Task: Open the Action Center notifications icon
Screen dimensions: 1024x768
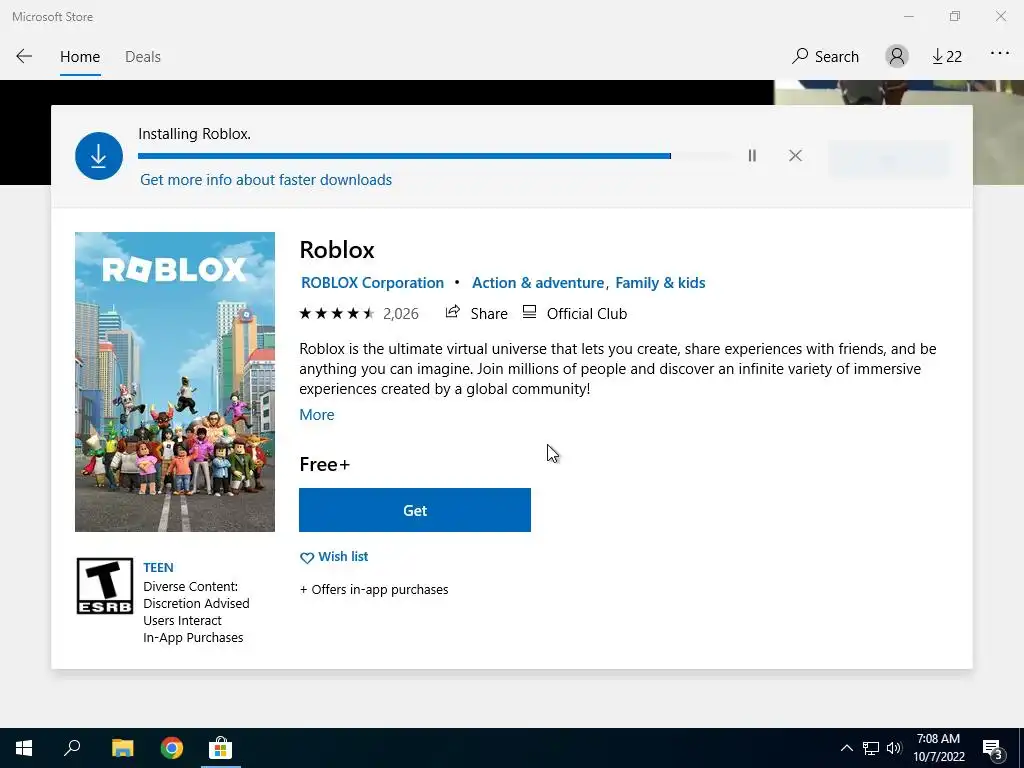Action: (993, 748)
